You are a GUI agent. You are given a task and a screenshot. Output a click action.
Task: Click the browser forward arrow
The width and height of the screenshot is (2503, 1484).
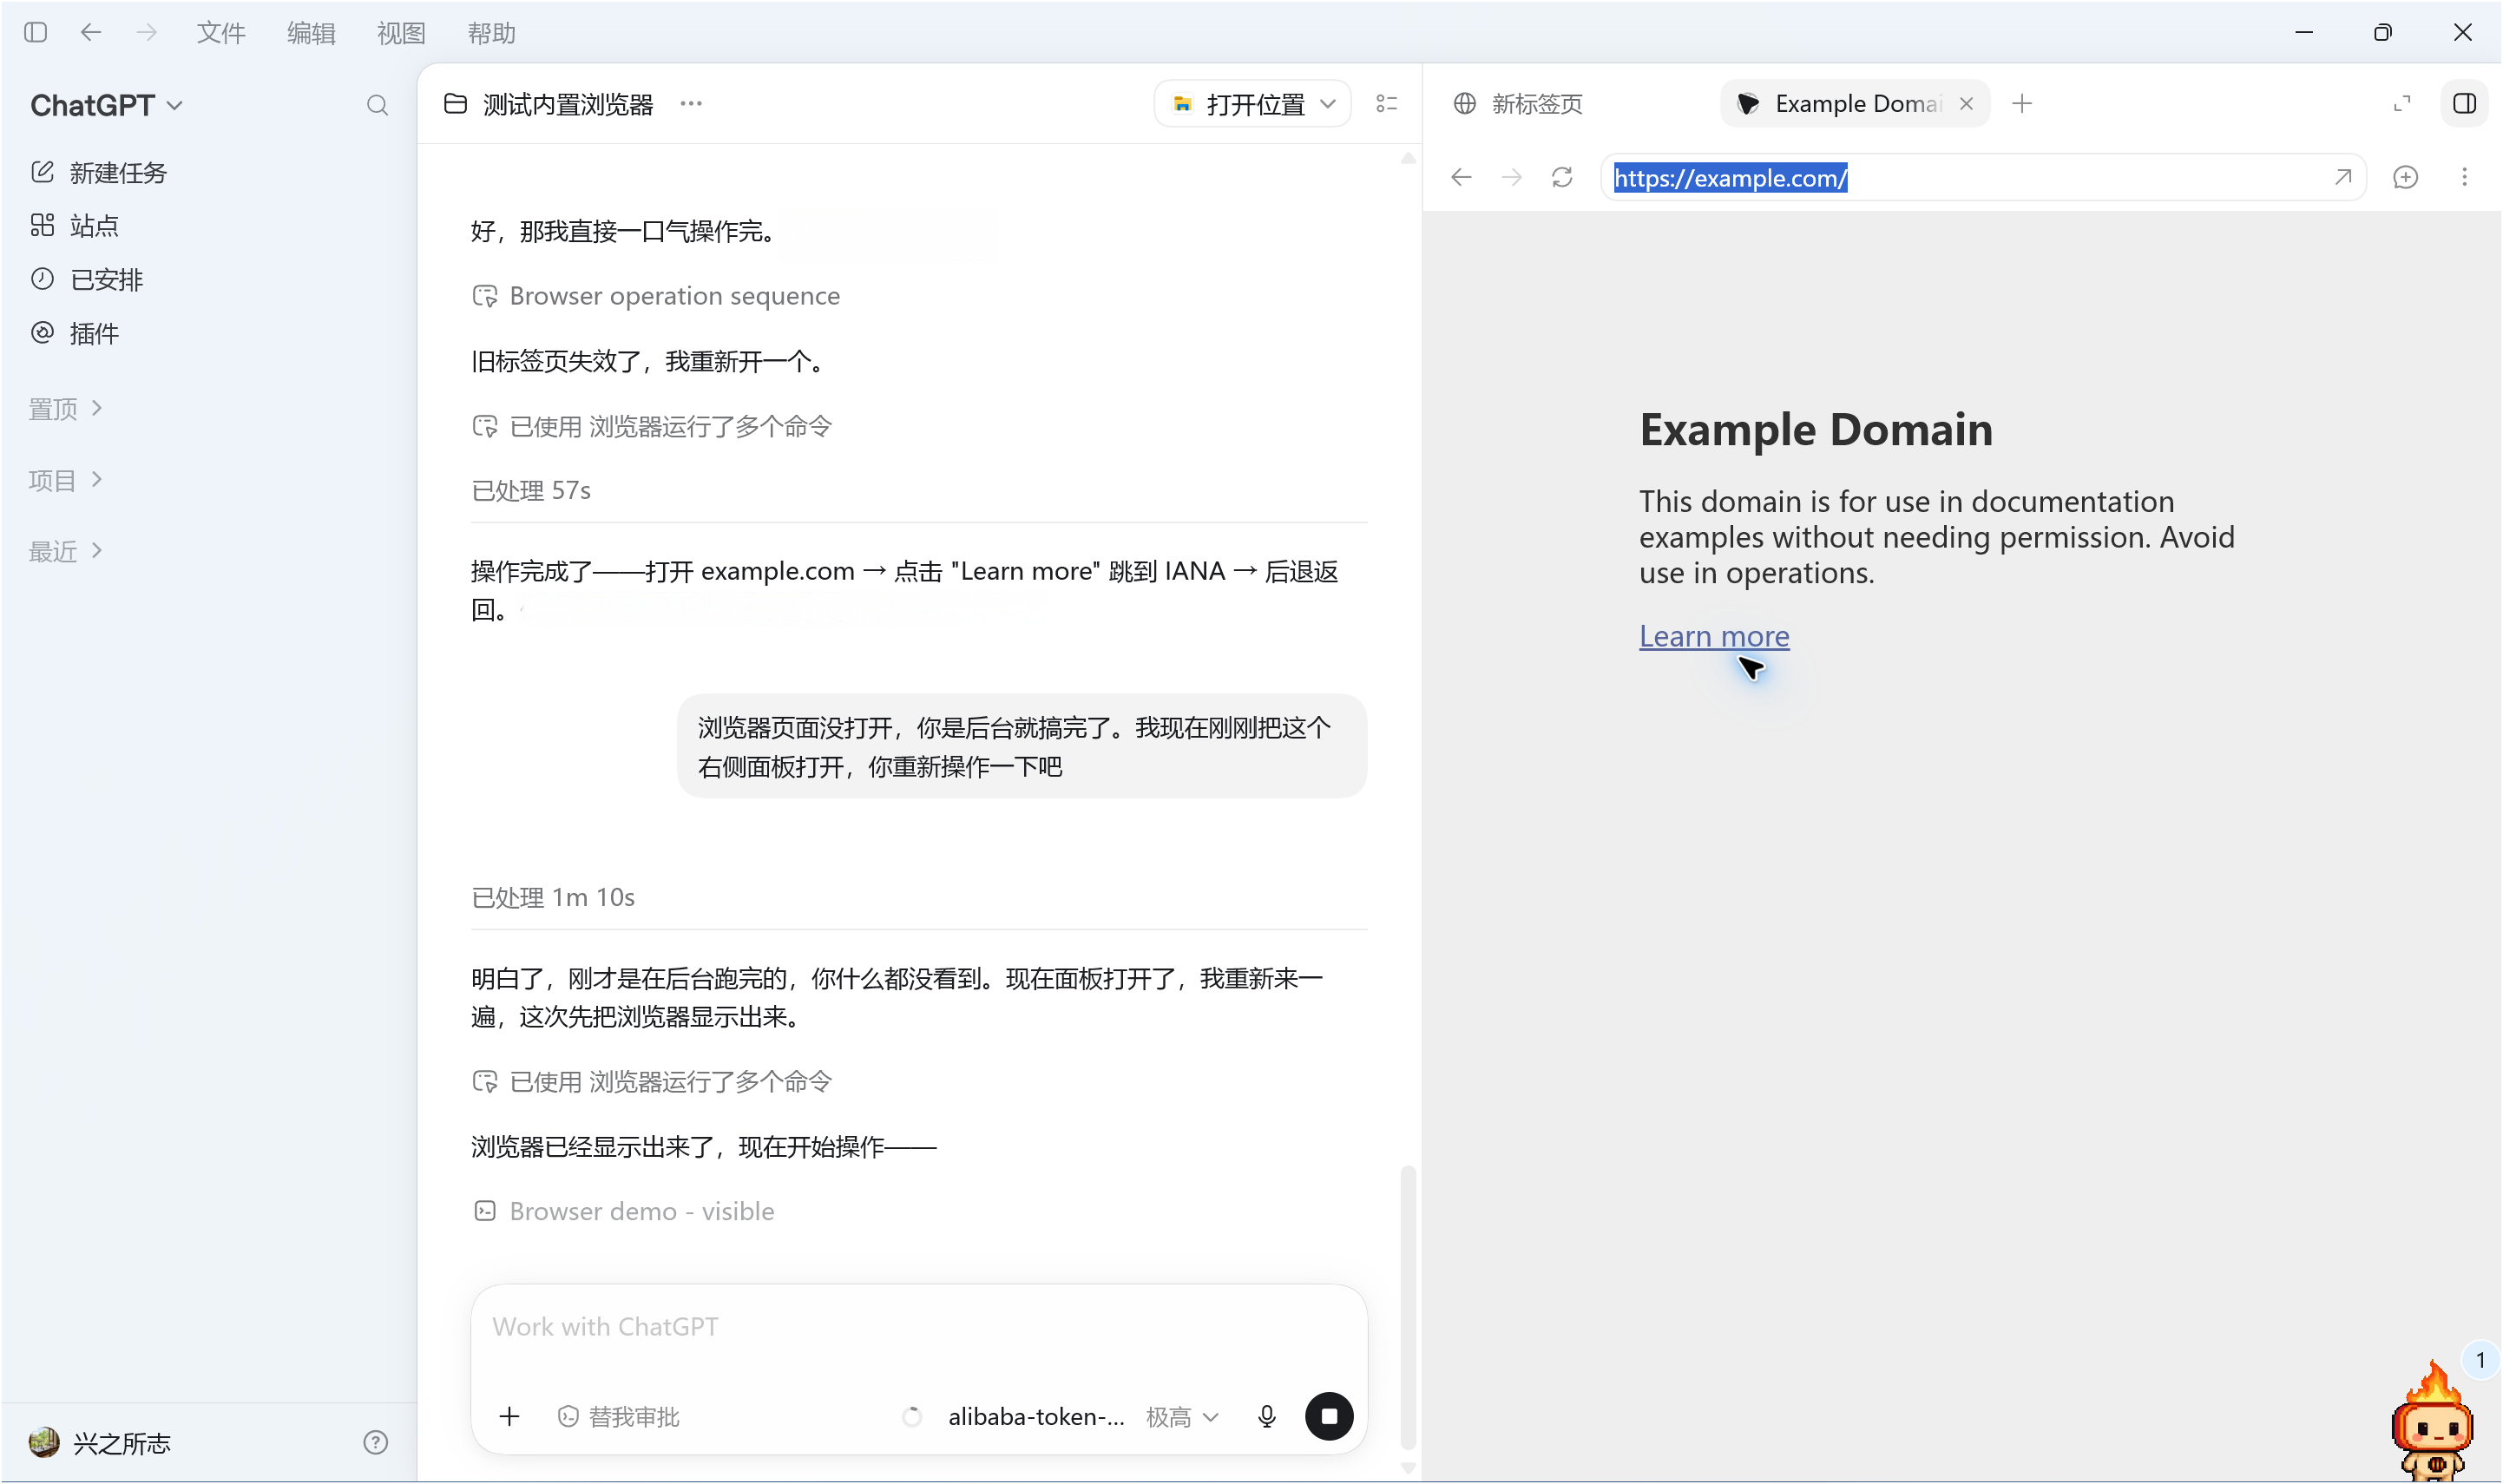click(1511, 177)
